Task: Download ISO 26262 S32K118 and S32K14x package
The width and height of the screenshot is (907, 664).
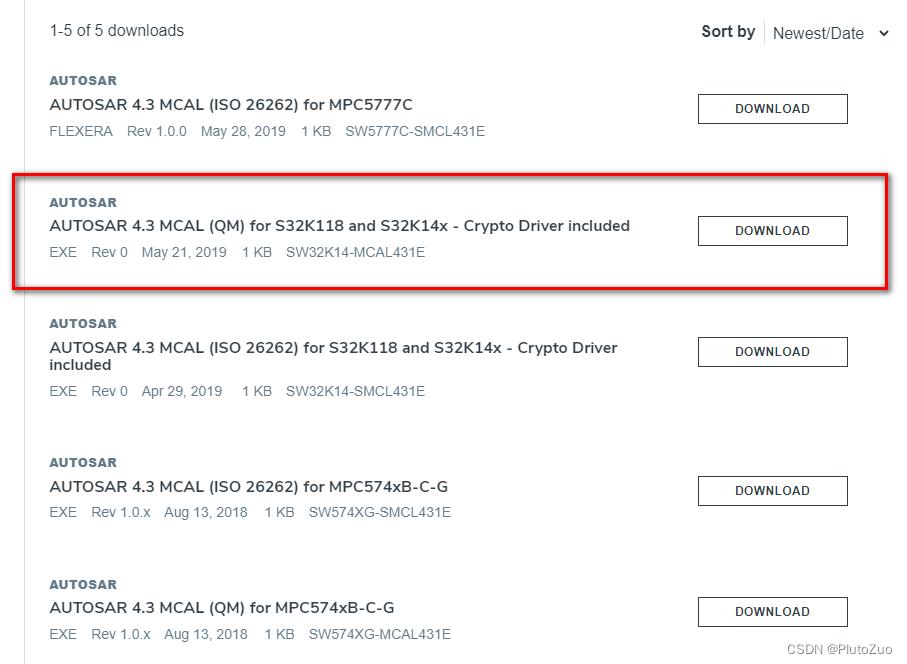Action: 772,352
